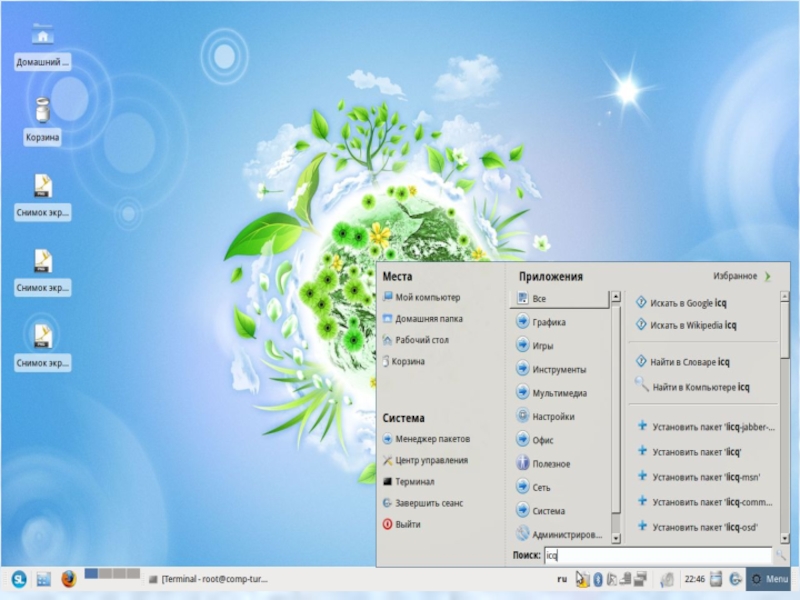Click the Центр управления tools icon
This screenshot has width=800, height=600.
[x=387, y=460]
